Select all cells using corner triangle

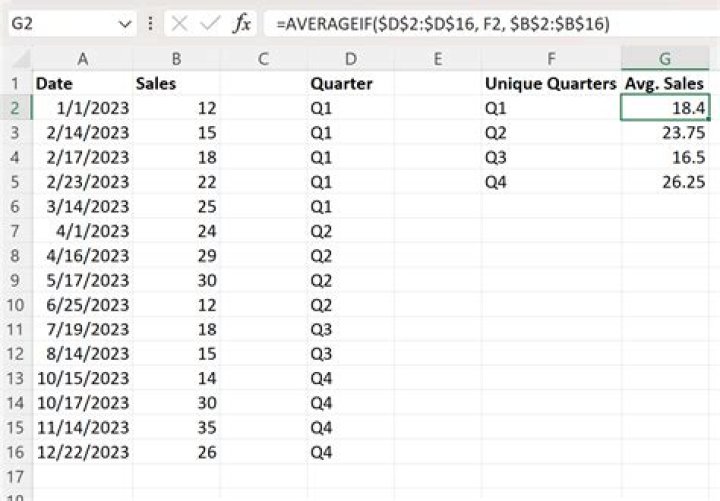coord(16,59)
